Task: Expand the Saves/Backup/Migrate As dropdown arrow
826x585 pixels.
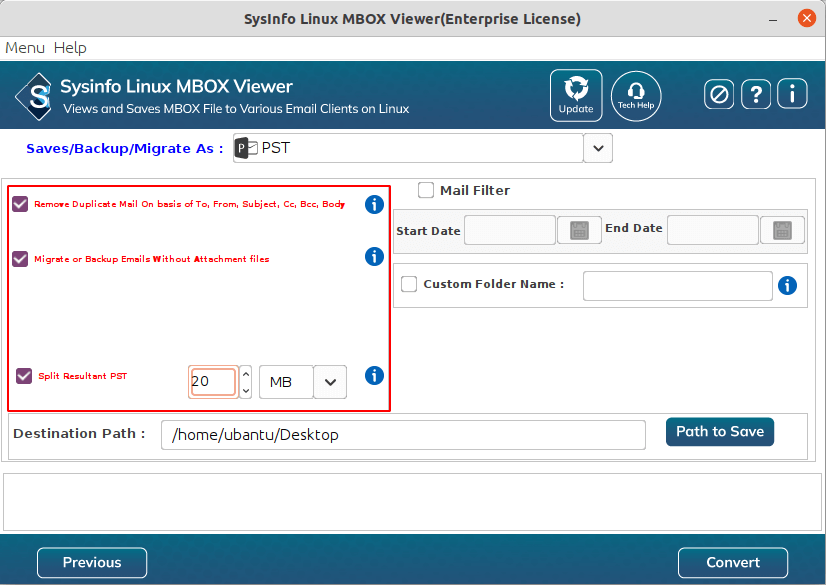Action: coord(598,148)
